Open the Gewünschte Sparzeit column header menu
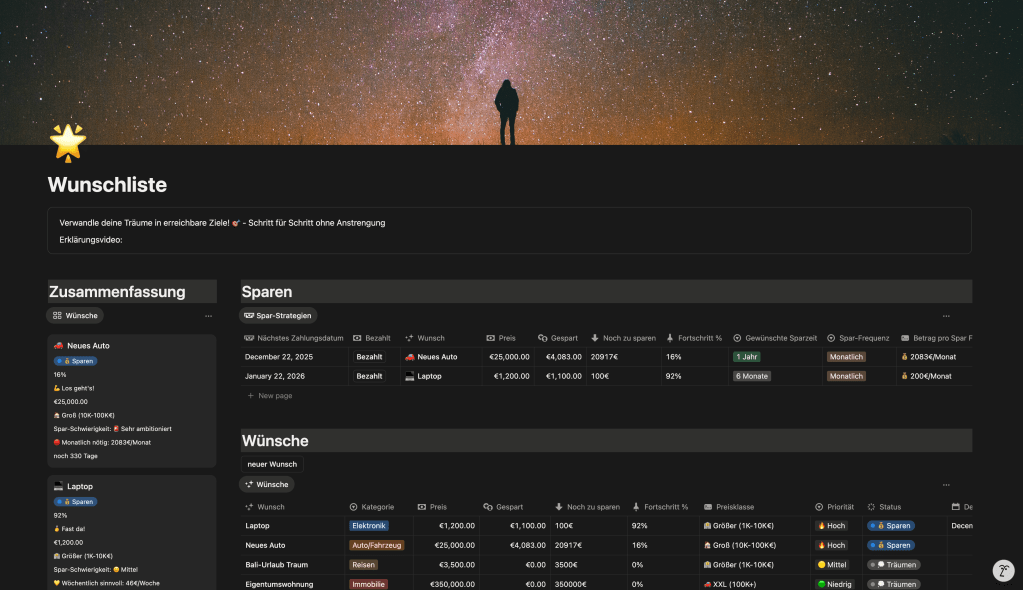This screenshot has height=590, width=1023. pos(775,338)
